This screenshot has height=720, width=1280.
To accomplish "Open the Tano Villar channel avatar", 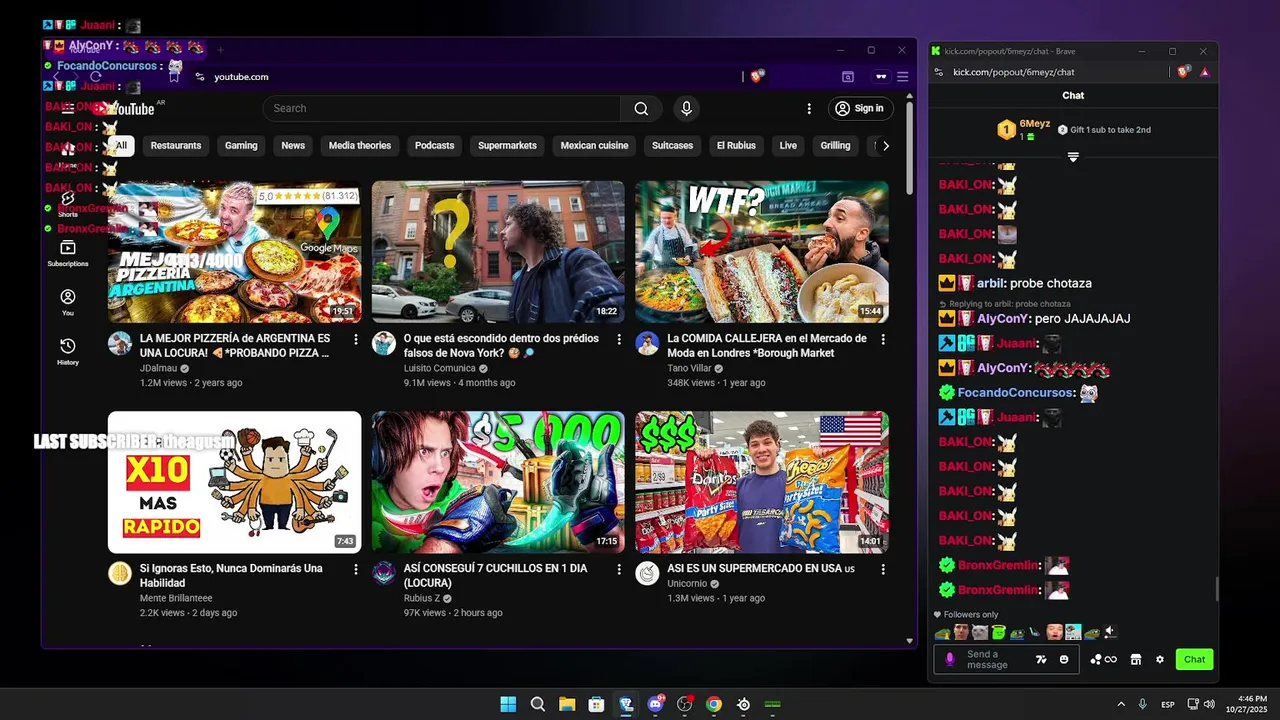I will point(647,343).
